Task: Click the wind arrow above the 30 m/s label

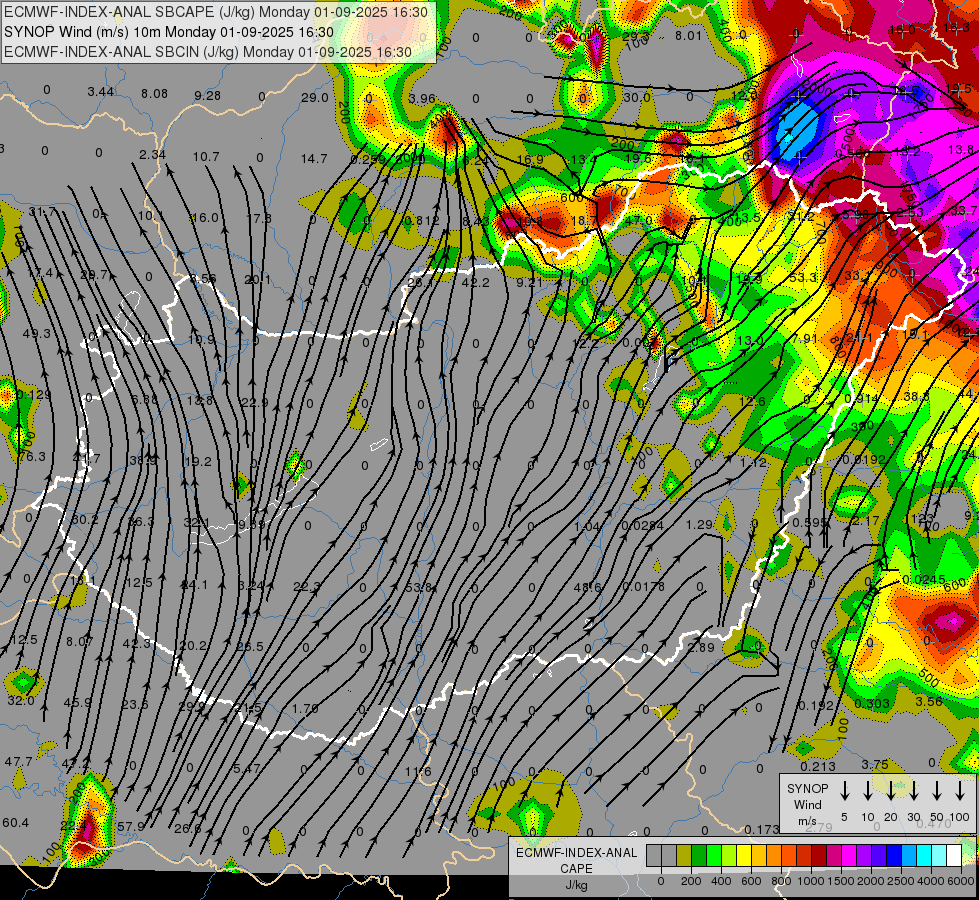Action: tap(914, 790)
